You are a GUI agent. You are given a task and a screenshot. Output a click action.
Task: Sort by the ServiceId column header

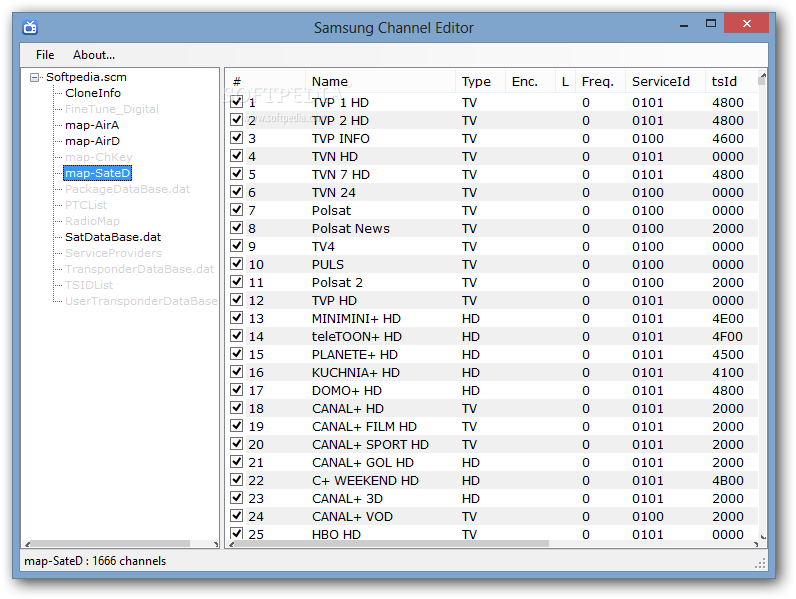pos(665,81)
